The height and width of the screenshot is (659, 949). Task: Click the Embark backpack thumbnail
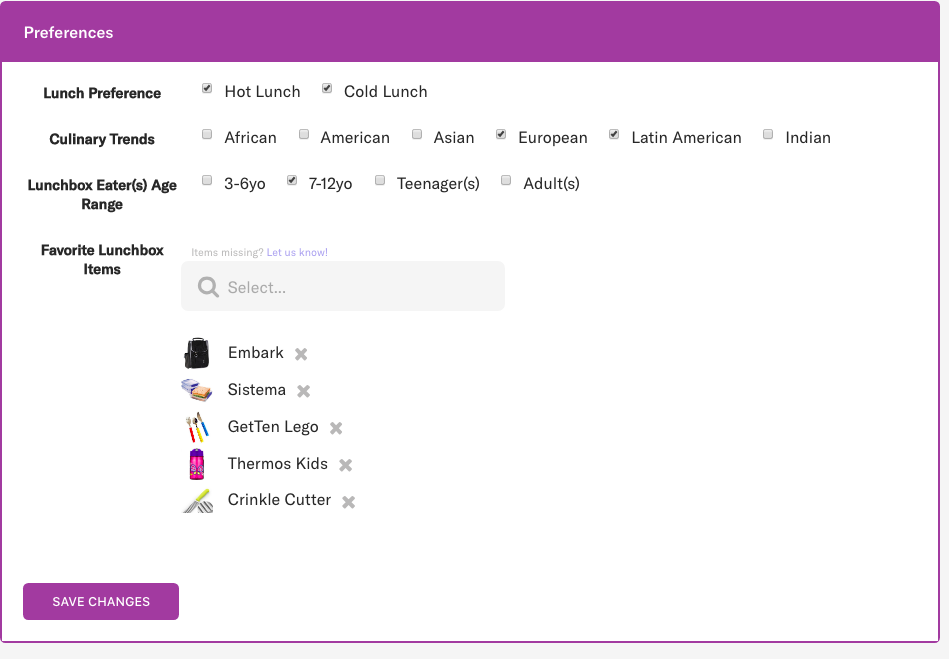click(197, 353)
